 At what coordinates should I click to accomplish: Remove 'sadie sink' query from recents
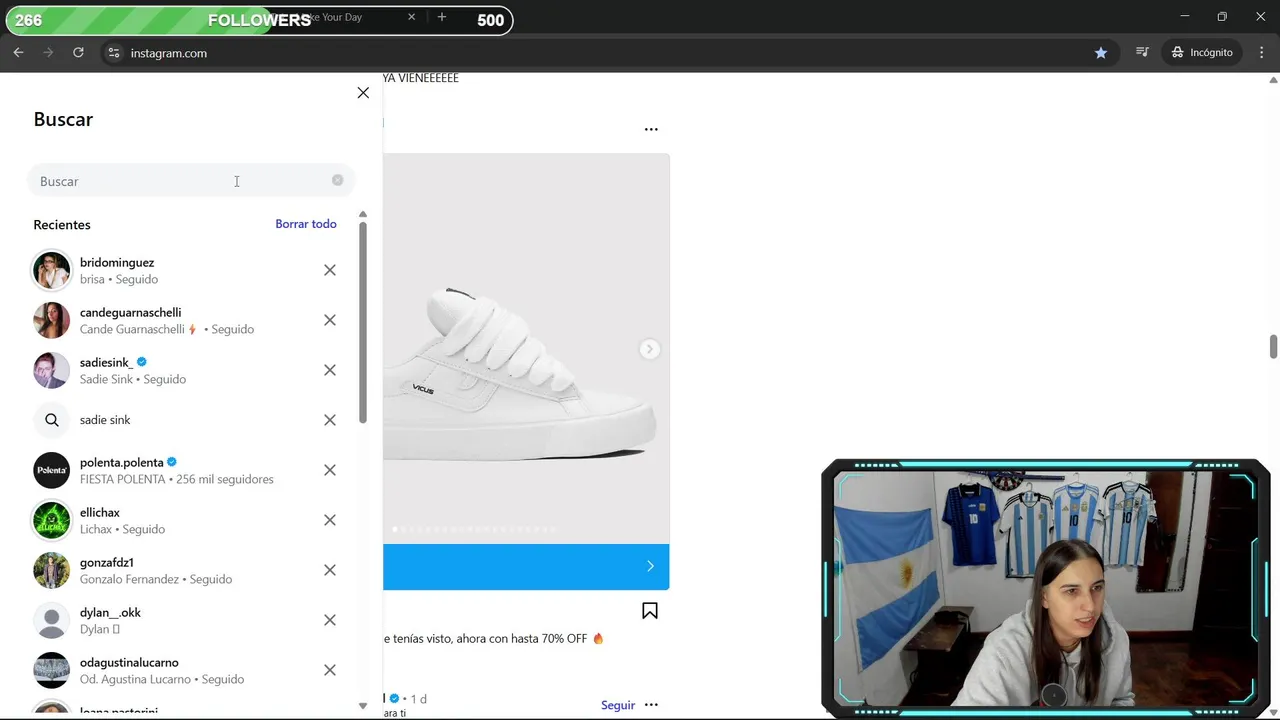coord(330,420)
